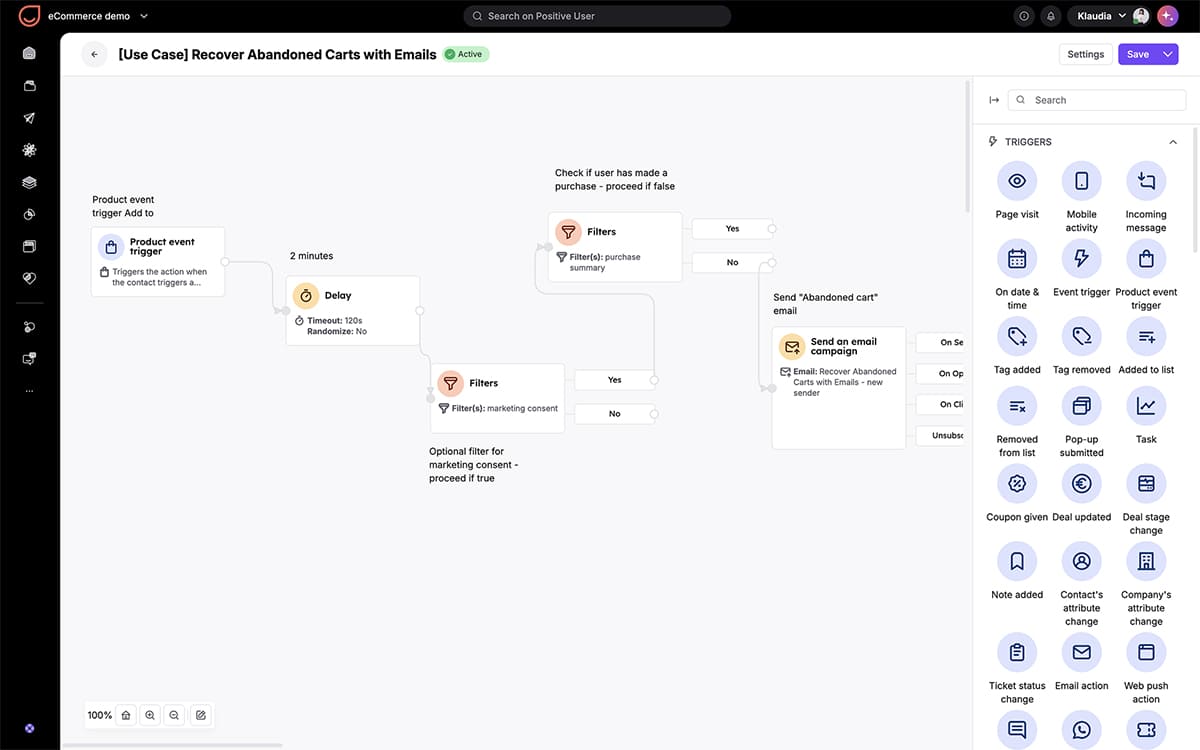Select the Added to list trigger
1200x750 pixels.
(x=1146, y=337)
